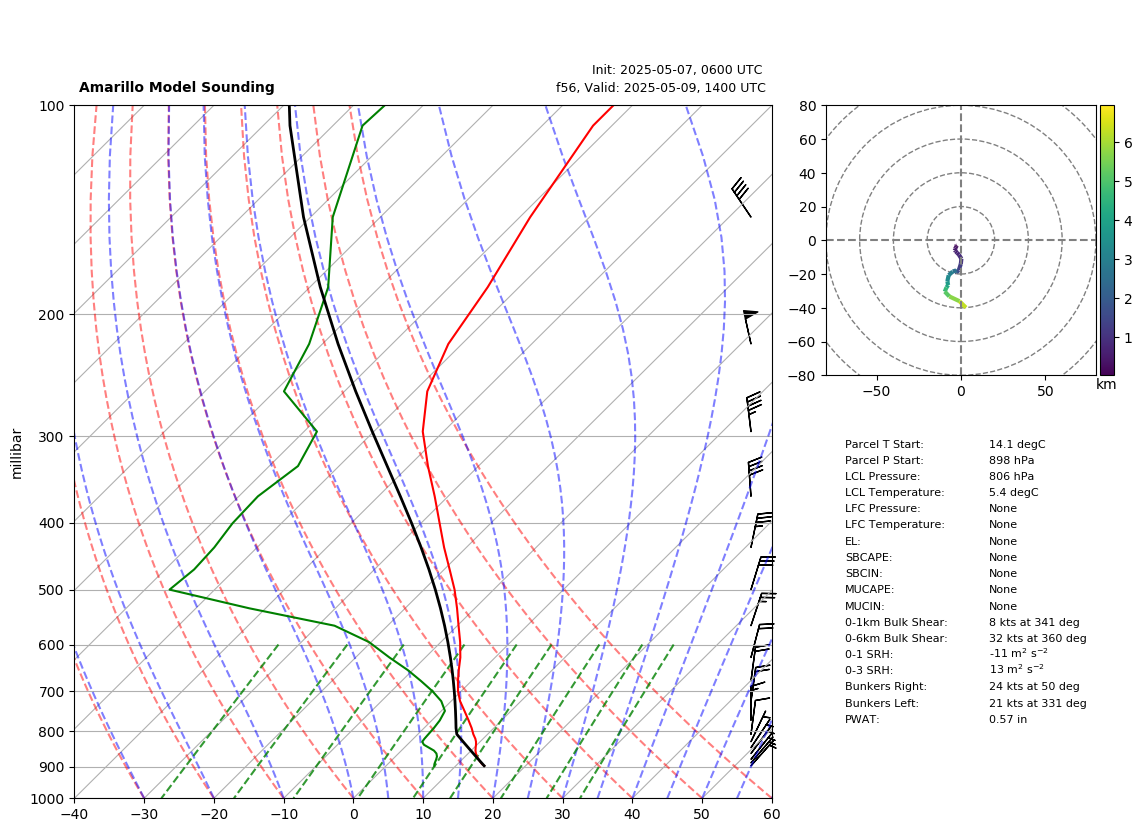Screen dimensions: 1142x832
Task: Click the hodograph center crosshair origin
Action: coord(961,240)
